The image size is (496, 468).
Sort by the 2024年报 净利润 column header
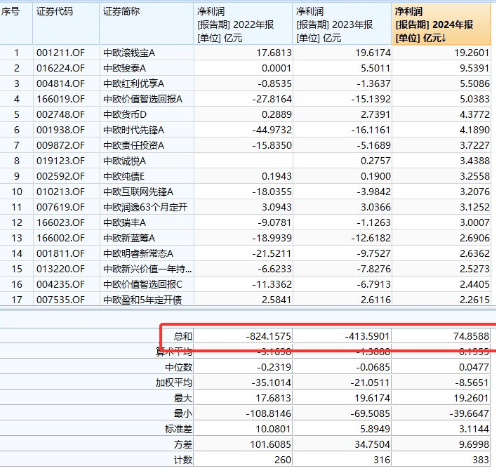(441, 24)
